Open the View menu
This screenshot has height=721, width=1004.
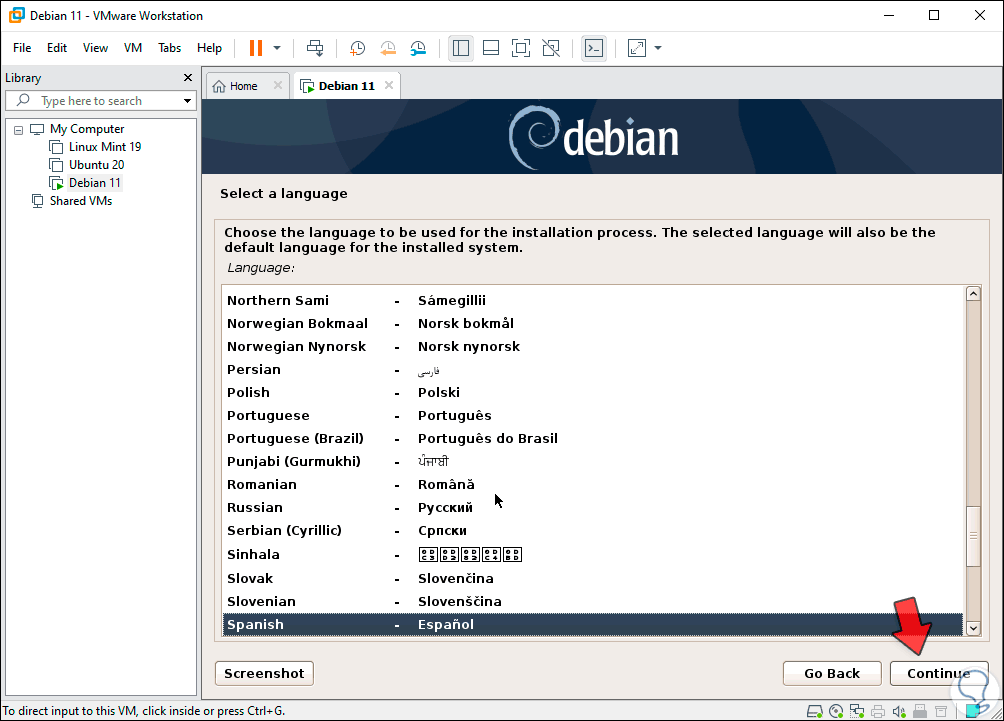pos(95,48)
